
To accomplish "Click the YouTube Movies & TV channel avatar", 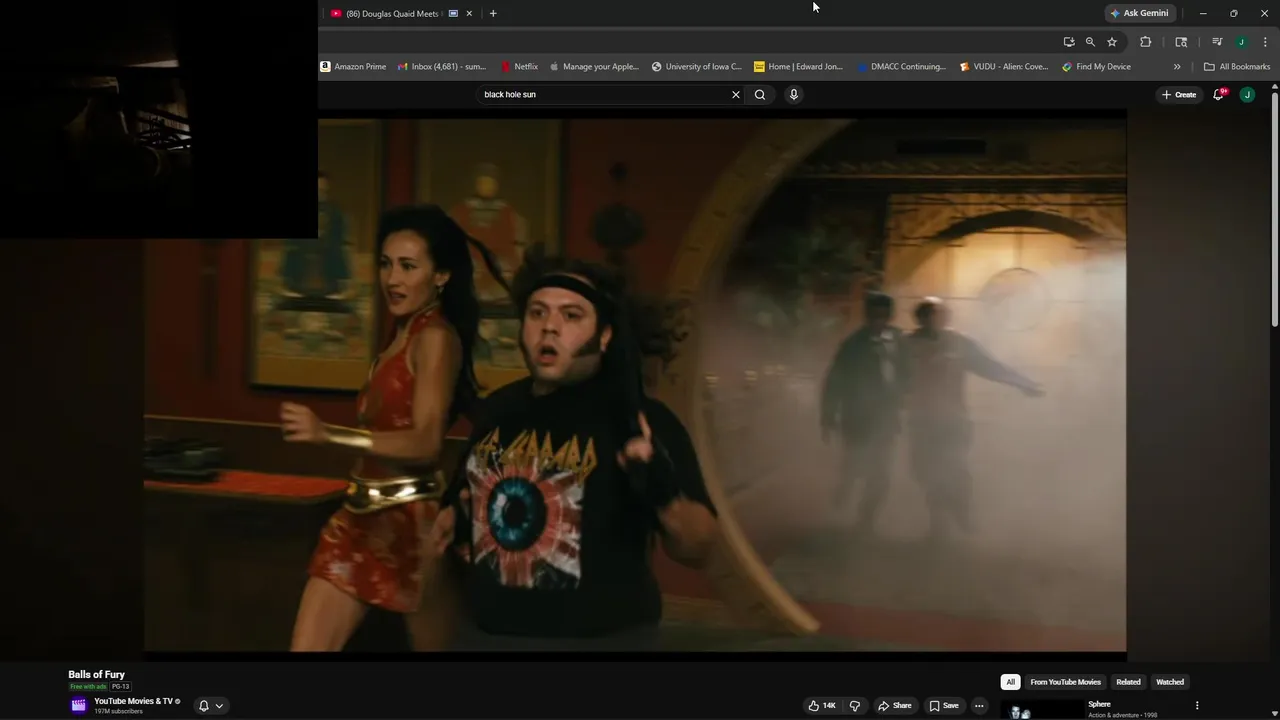I will [x=79, y=705].
